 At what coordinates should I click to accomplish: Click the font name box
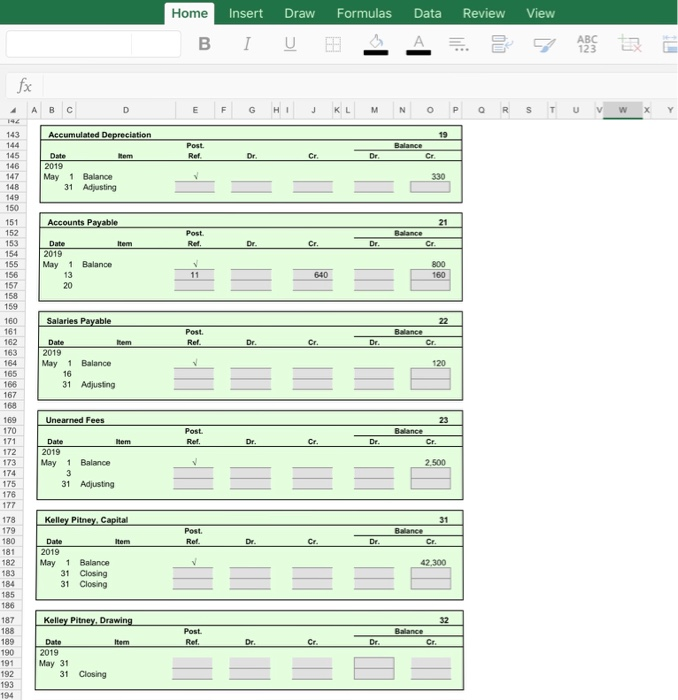tap(69, 44)
